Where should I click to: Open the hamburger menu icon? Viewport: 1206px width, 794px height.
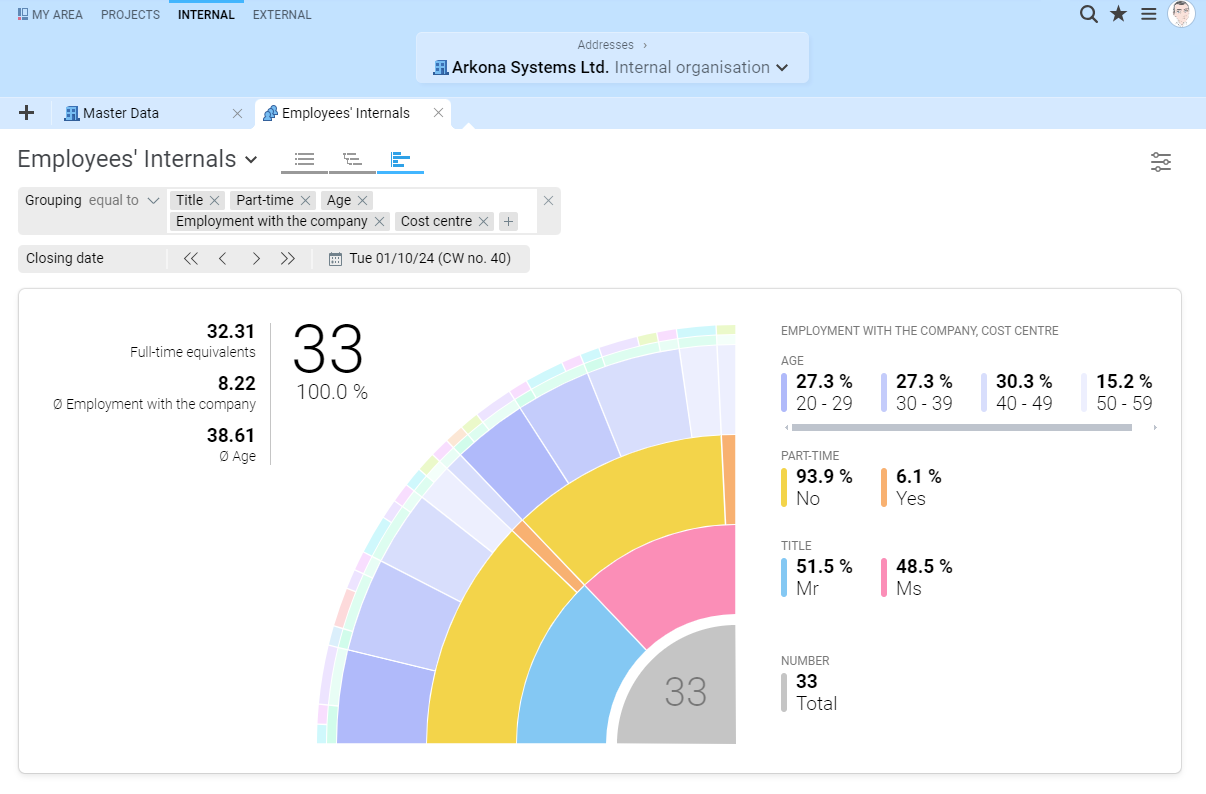(x=1149, y=14)
